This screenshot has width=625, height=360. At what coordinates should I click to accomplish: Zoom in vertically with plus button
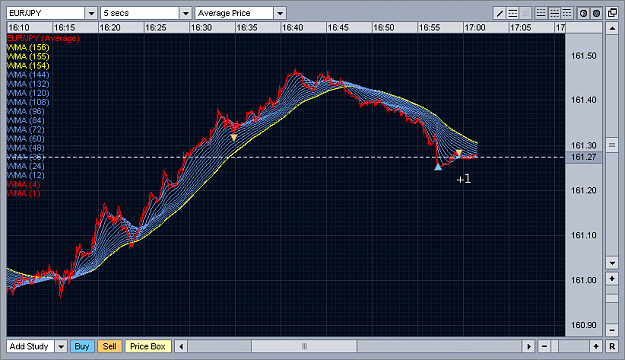pos(612,279)
